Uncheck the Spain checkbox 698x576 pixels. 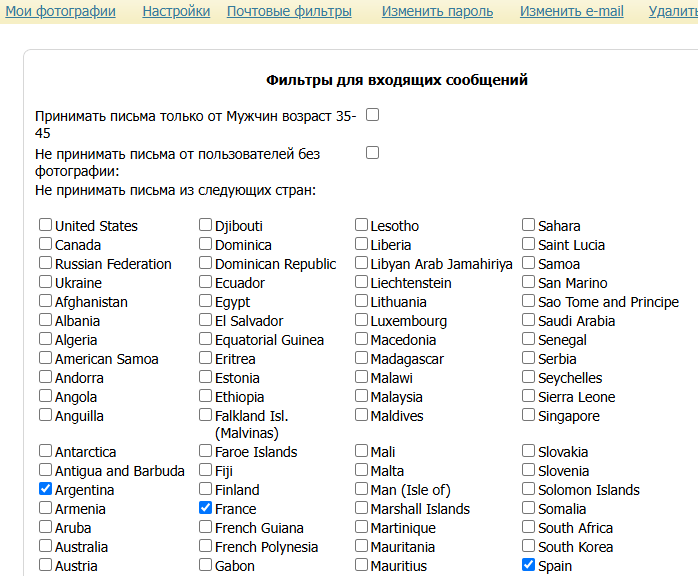(529, 566)
